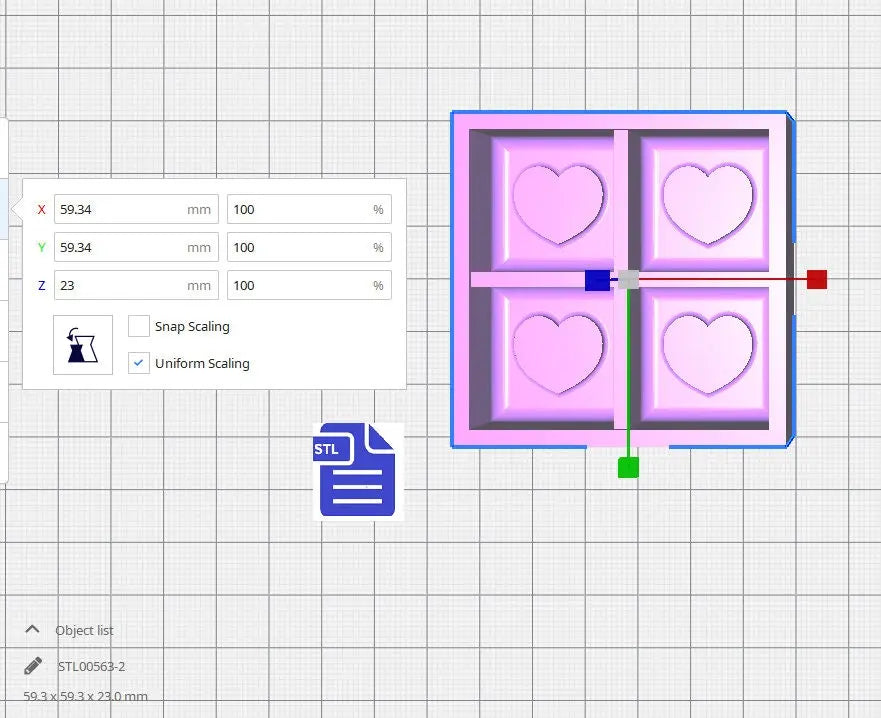Click the gray center scale handle
The height and width of the screenshot is (718, 881).
click(x=628, y=280)
